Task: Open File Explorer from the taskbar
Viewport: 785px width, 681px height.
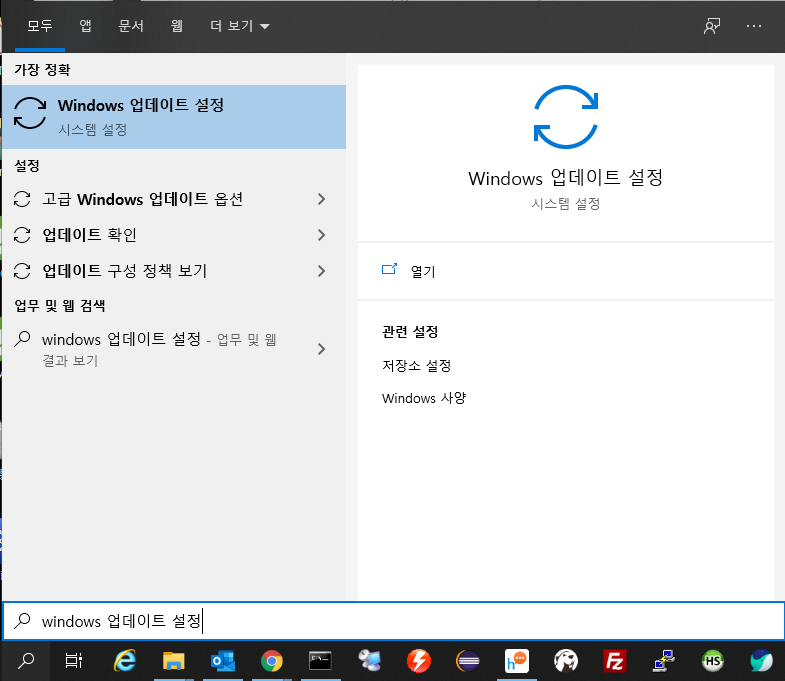Action: coord(173,661)
